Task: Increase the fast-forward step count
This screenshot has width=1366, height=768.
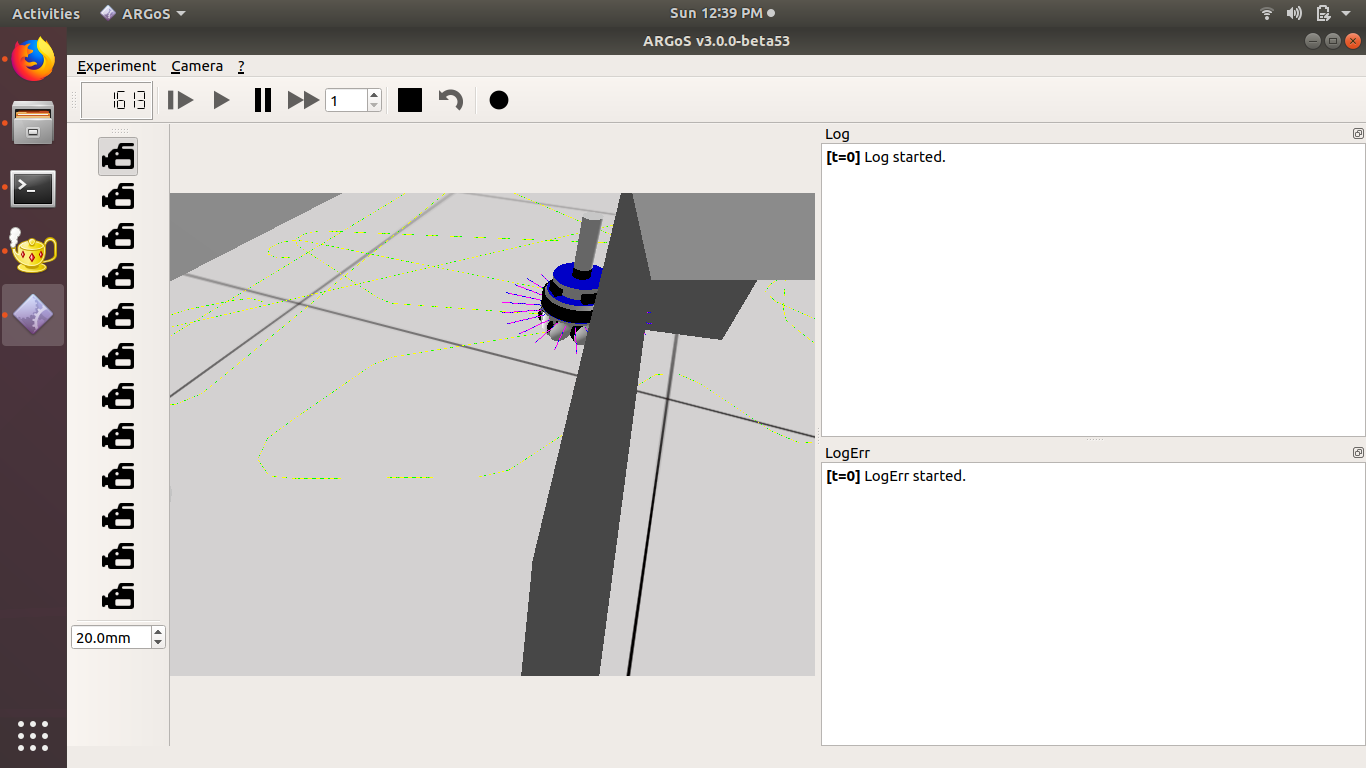Action: pos(374,95)
